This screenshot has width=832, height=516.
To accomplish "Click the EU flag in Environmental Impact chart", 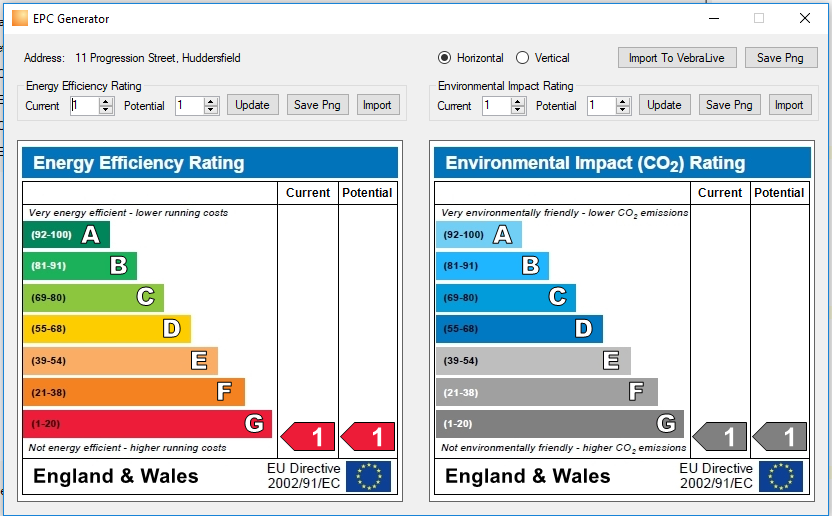I will click(781, 476).
